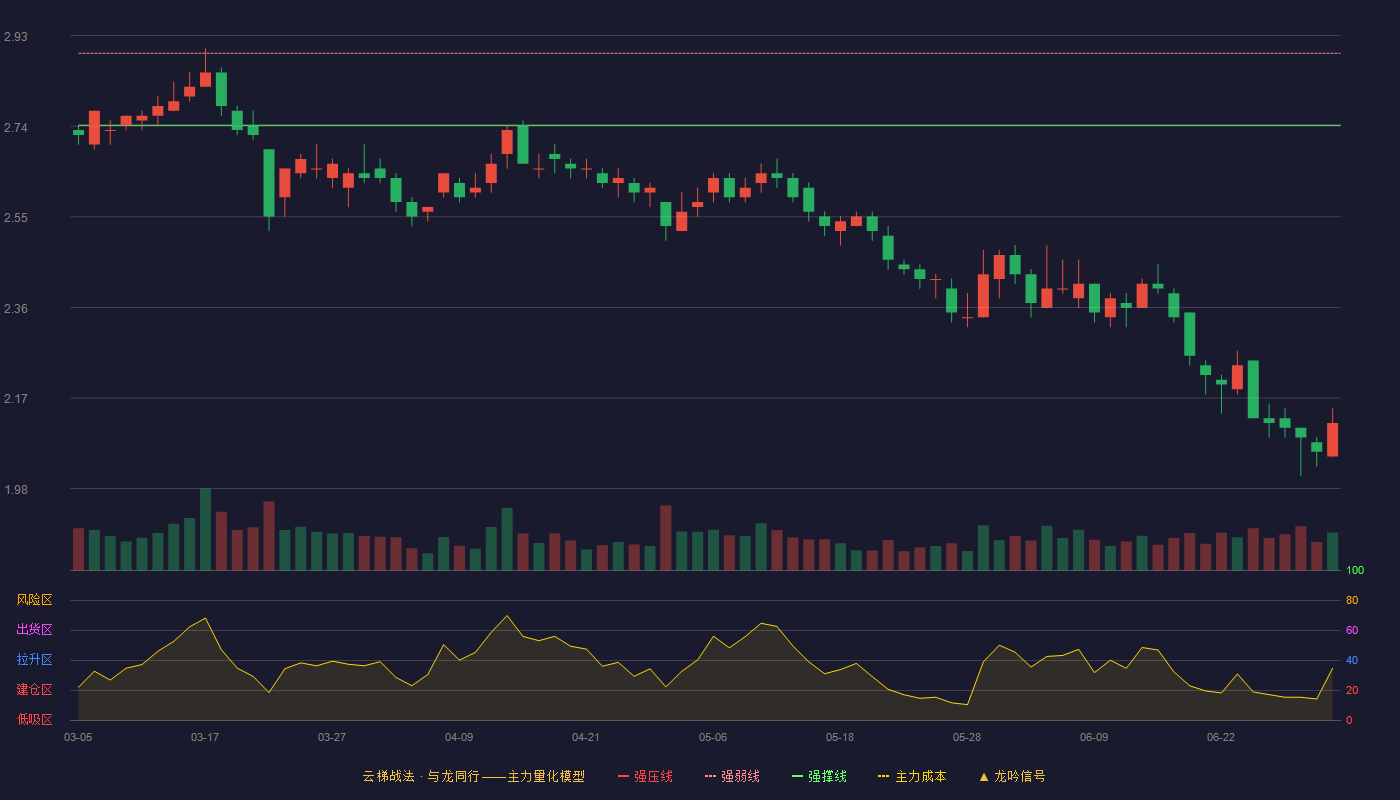Click the 03-17 date label
This screenshot has height=800, width=1400.
pos(205,737)
